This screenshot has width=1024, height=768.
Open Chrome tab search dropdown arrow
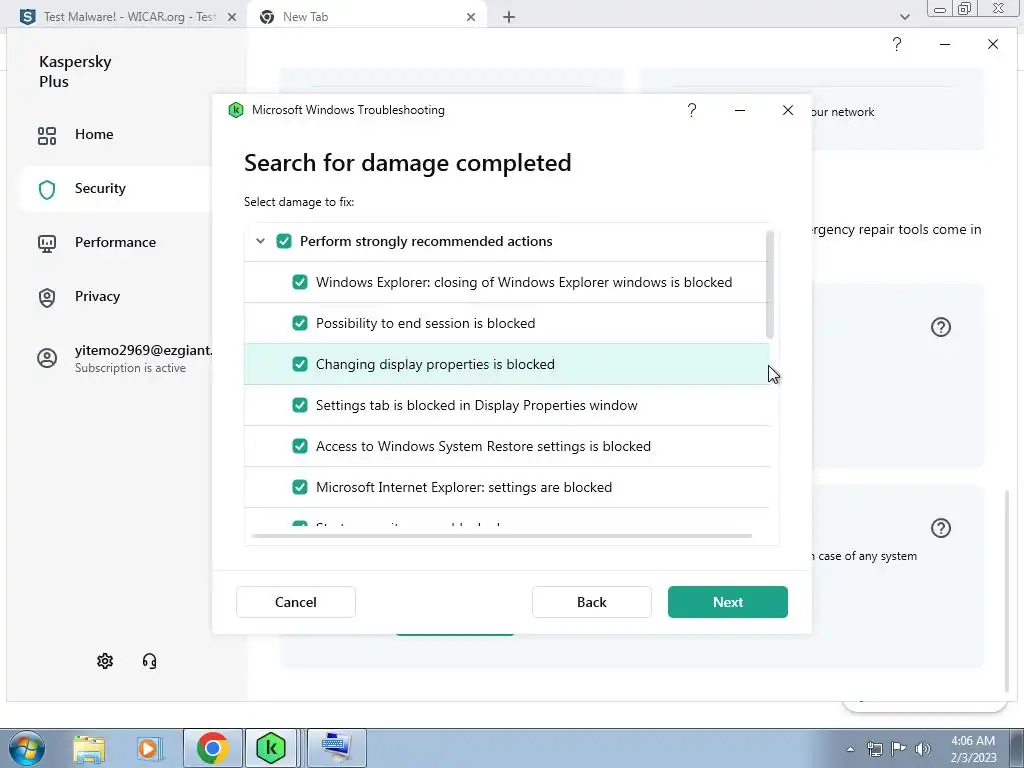904,17
